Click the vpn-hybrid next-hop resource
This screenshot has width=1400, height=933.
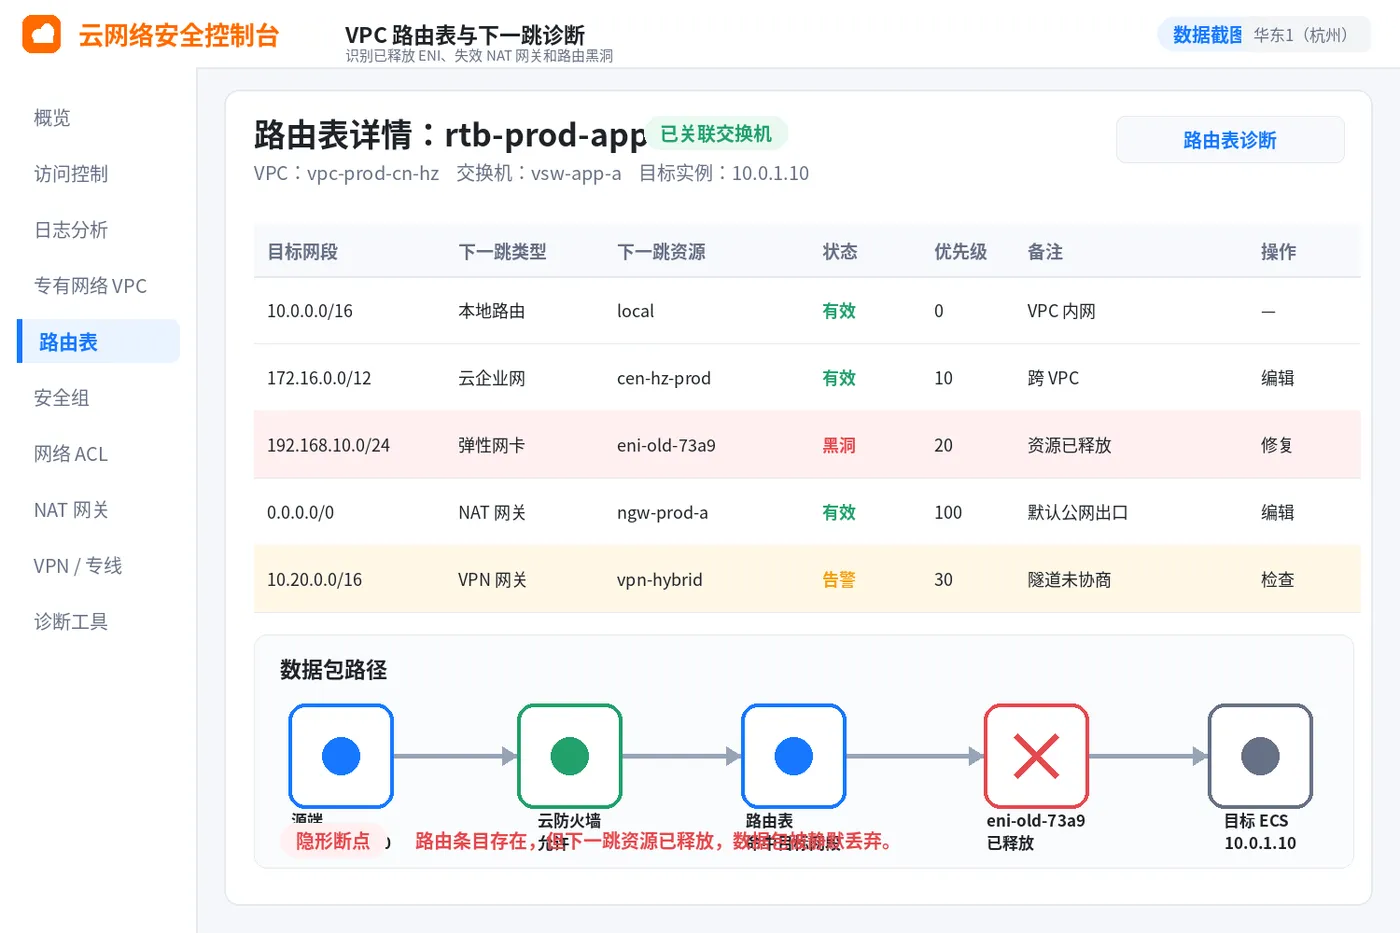[x=660, y=579]
